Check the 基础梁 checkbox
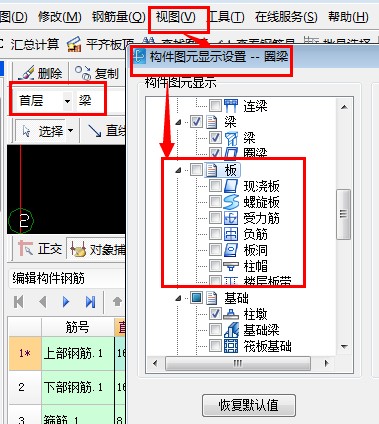The width and height of the screenshot is (379, 424). click(215, 329)
